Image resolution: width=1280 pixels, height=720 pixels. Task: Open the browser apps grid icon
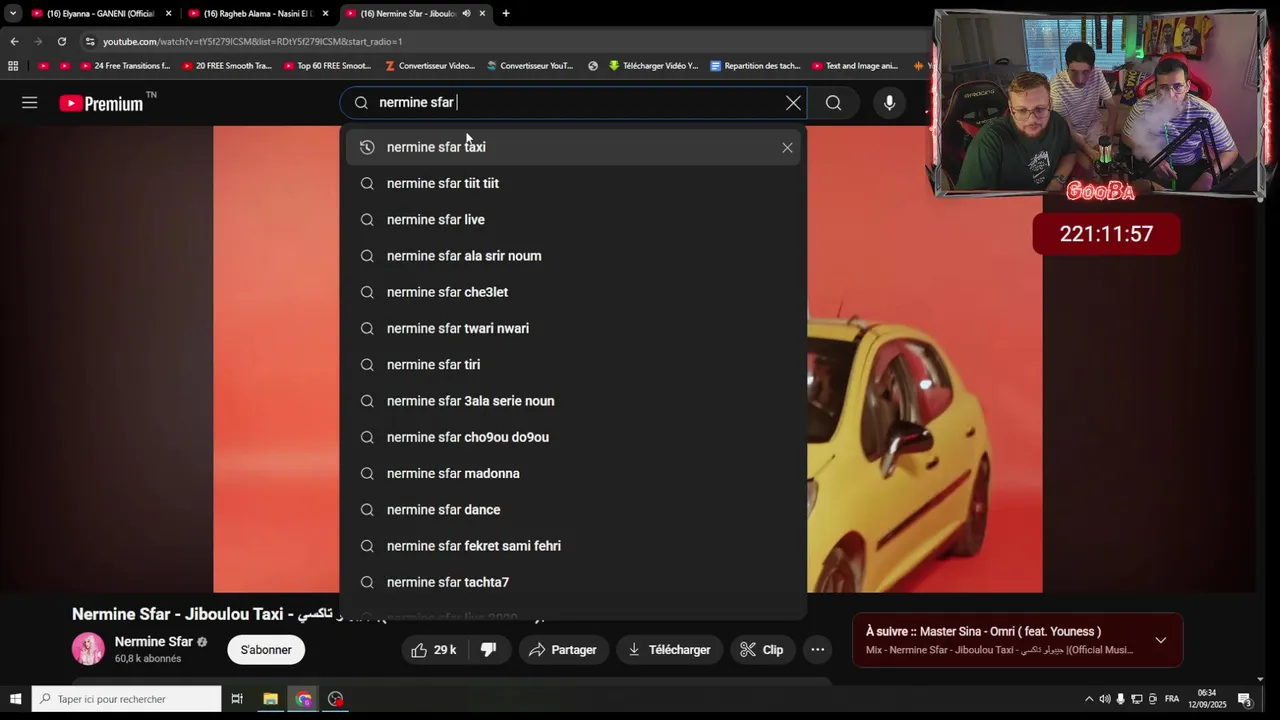13,66
